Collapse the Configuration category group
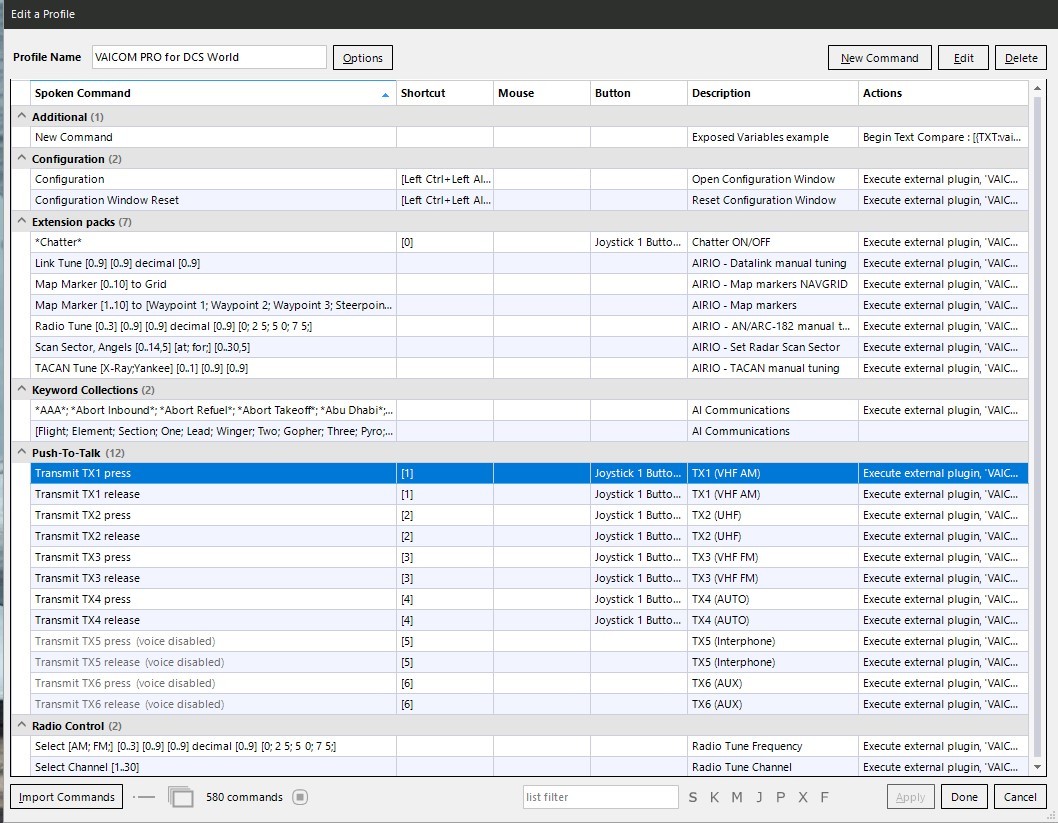Viewport: 1058px width, 823px height. (22, 159)
